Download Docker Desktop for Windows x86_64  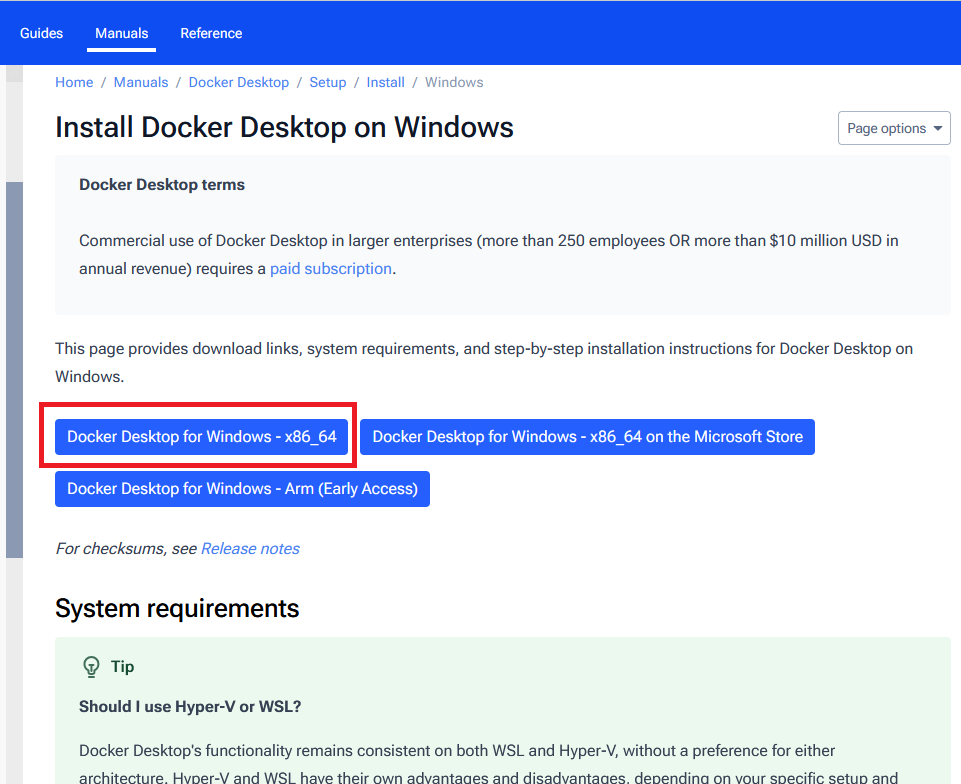click(201, 437)
